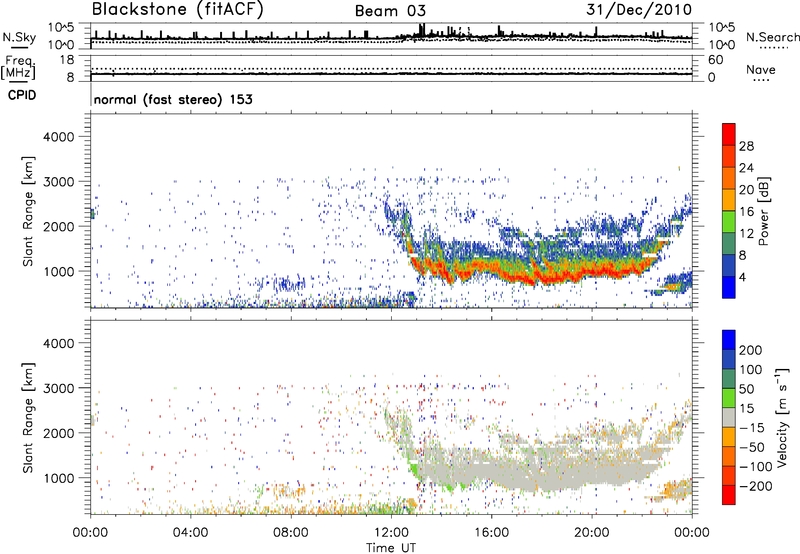Select the "-15" velocity colorbar value
The width and height of the screenshot is (800, 554).
tap(752, 428)
